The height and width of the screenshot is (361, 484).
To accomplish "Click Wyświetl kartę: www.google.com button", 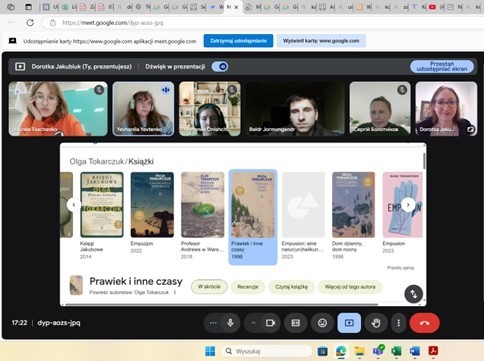I will coord(321,41).
